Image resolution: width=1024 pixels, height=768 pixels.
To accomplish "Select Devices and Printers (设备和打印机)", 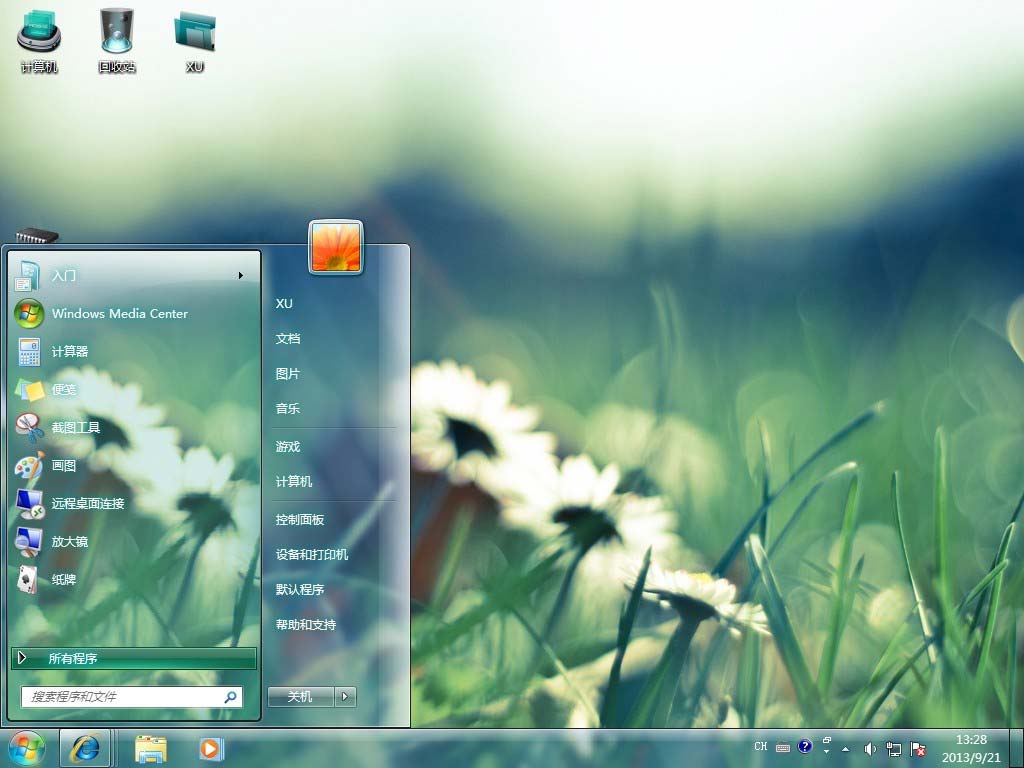I will 312,555.
